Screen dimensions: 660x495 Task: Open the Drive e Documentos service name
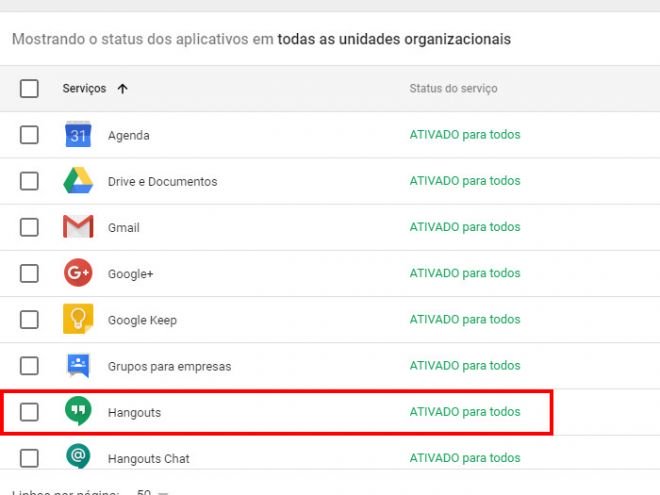(x=162, y=181)
